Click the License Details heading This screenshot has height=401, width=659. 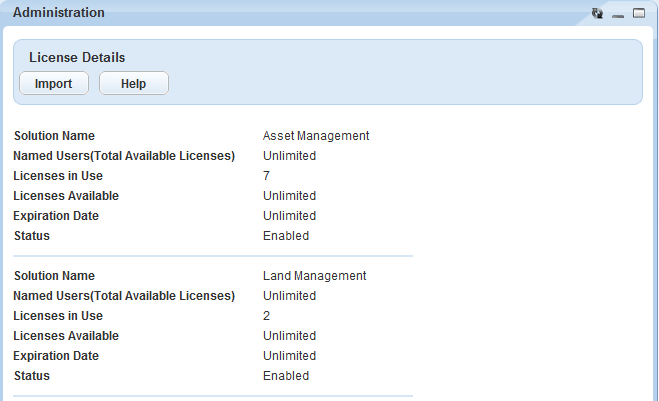click(77, 58)
